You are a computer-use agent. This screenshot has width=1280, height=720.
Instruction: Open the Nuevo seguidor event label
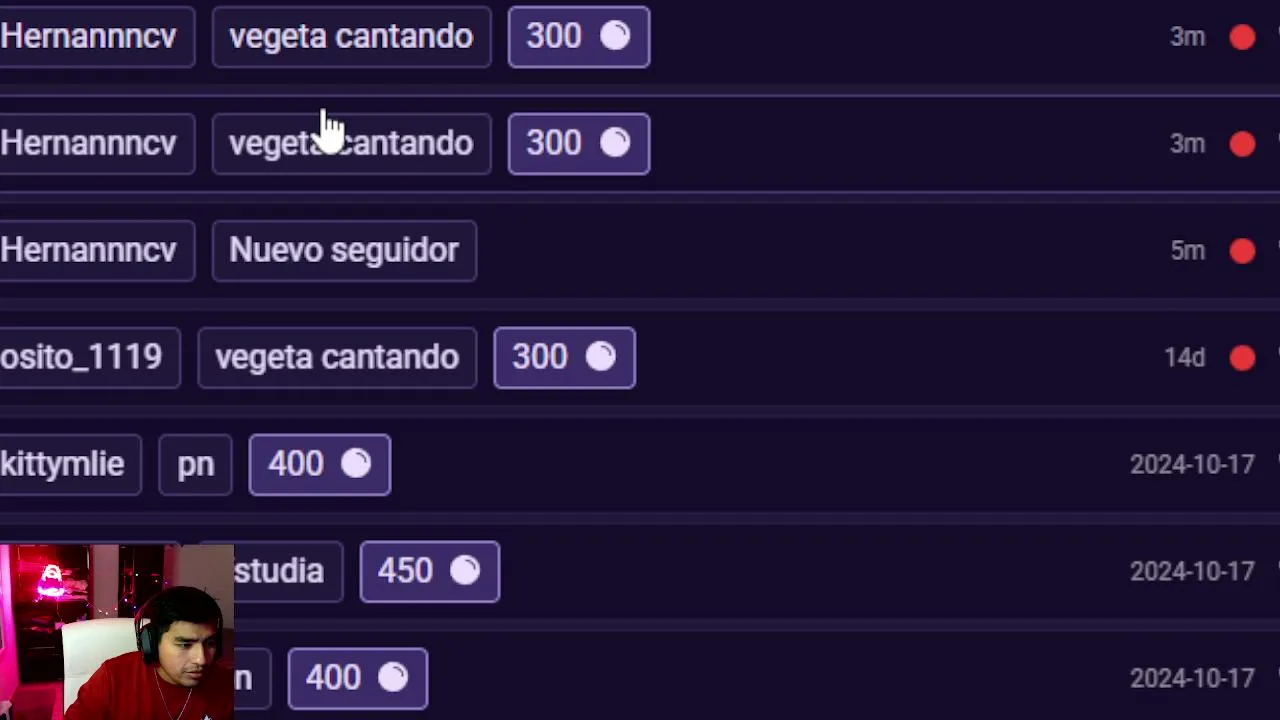point(344,250)
